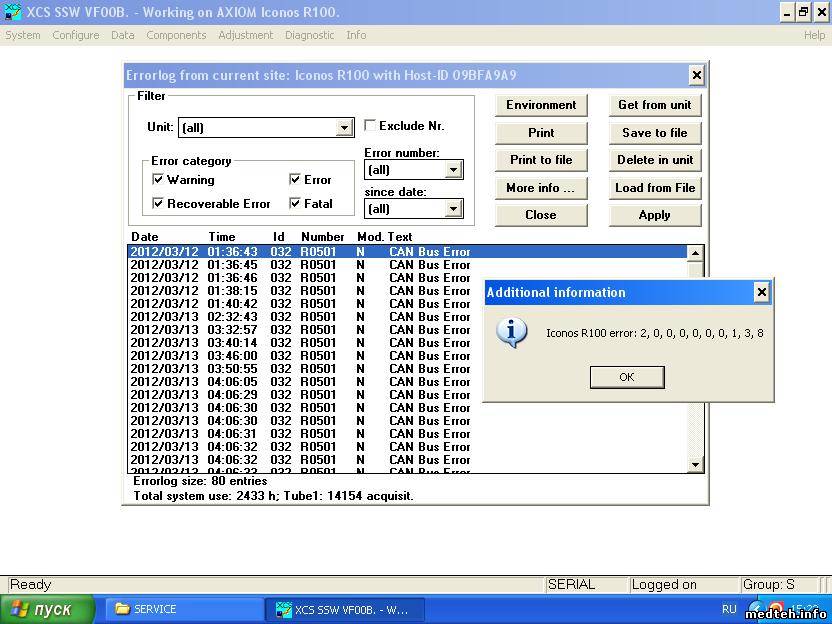Click the XCS application icon in title bar
Image resolution: width=832 pixels, height=624 pixels.
pos(13,12)
